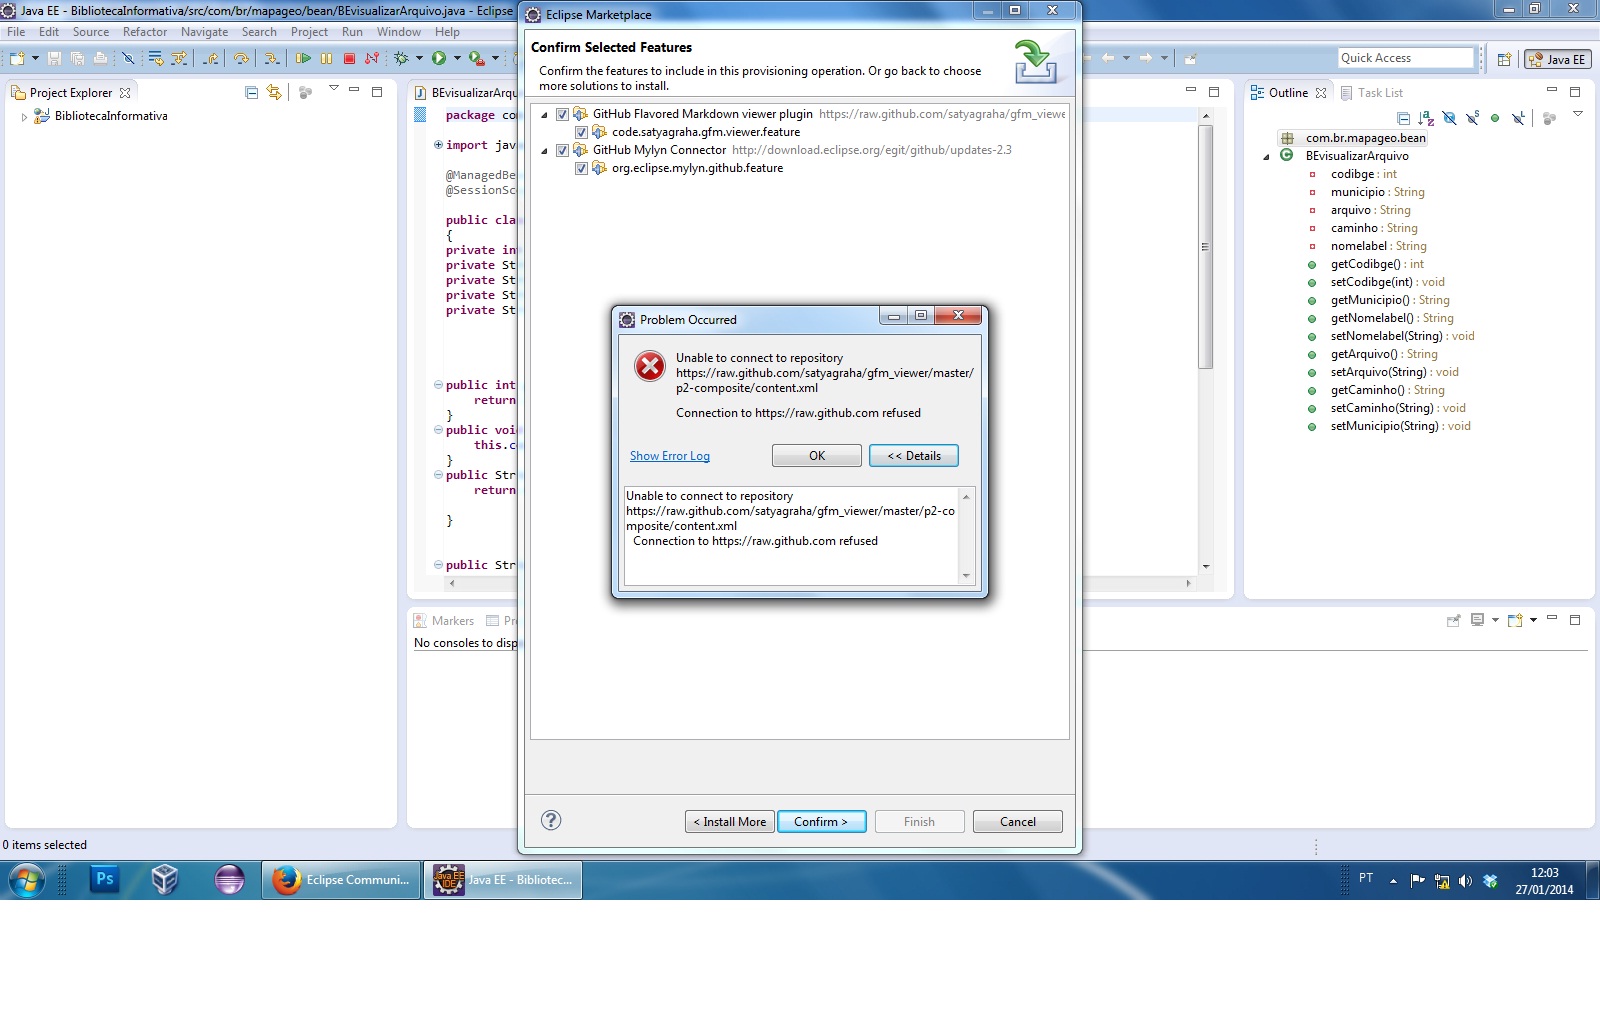Image resolution: width=1600 pixels, height=1010 pixels.
Task: Open the Refactor menu
Action: (145, 32)
